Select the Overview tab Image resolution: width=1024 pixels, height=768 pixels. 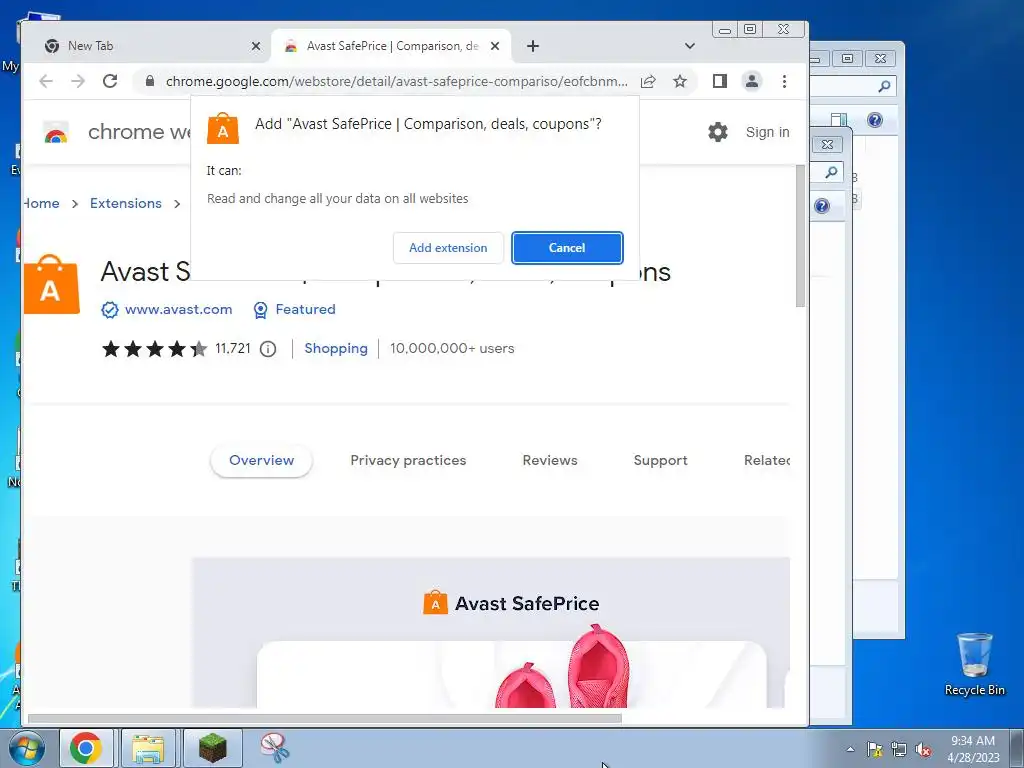point(261,460)
